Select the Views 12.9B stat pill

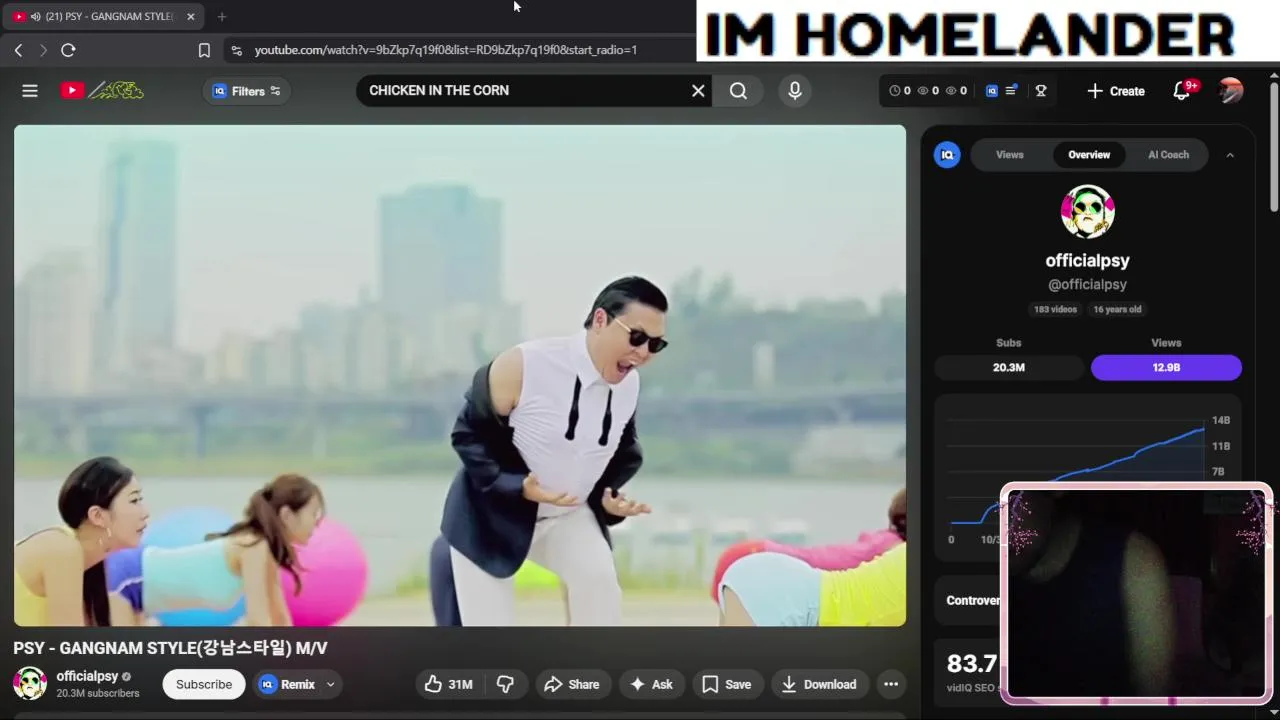[1166, 367]
